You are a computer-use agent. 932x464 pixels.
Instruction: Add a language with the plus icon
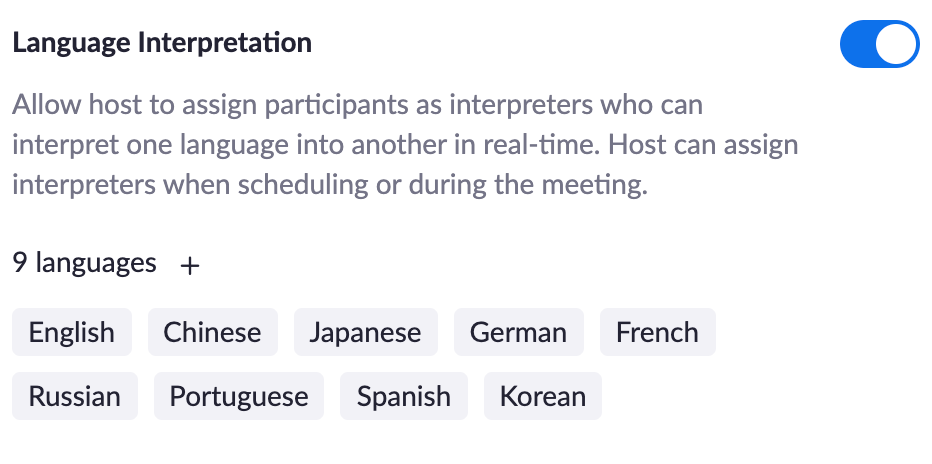pos(190,266)
